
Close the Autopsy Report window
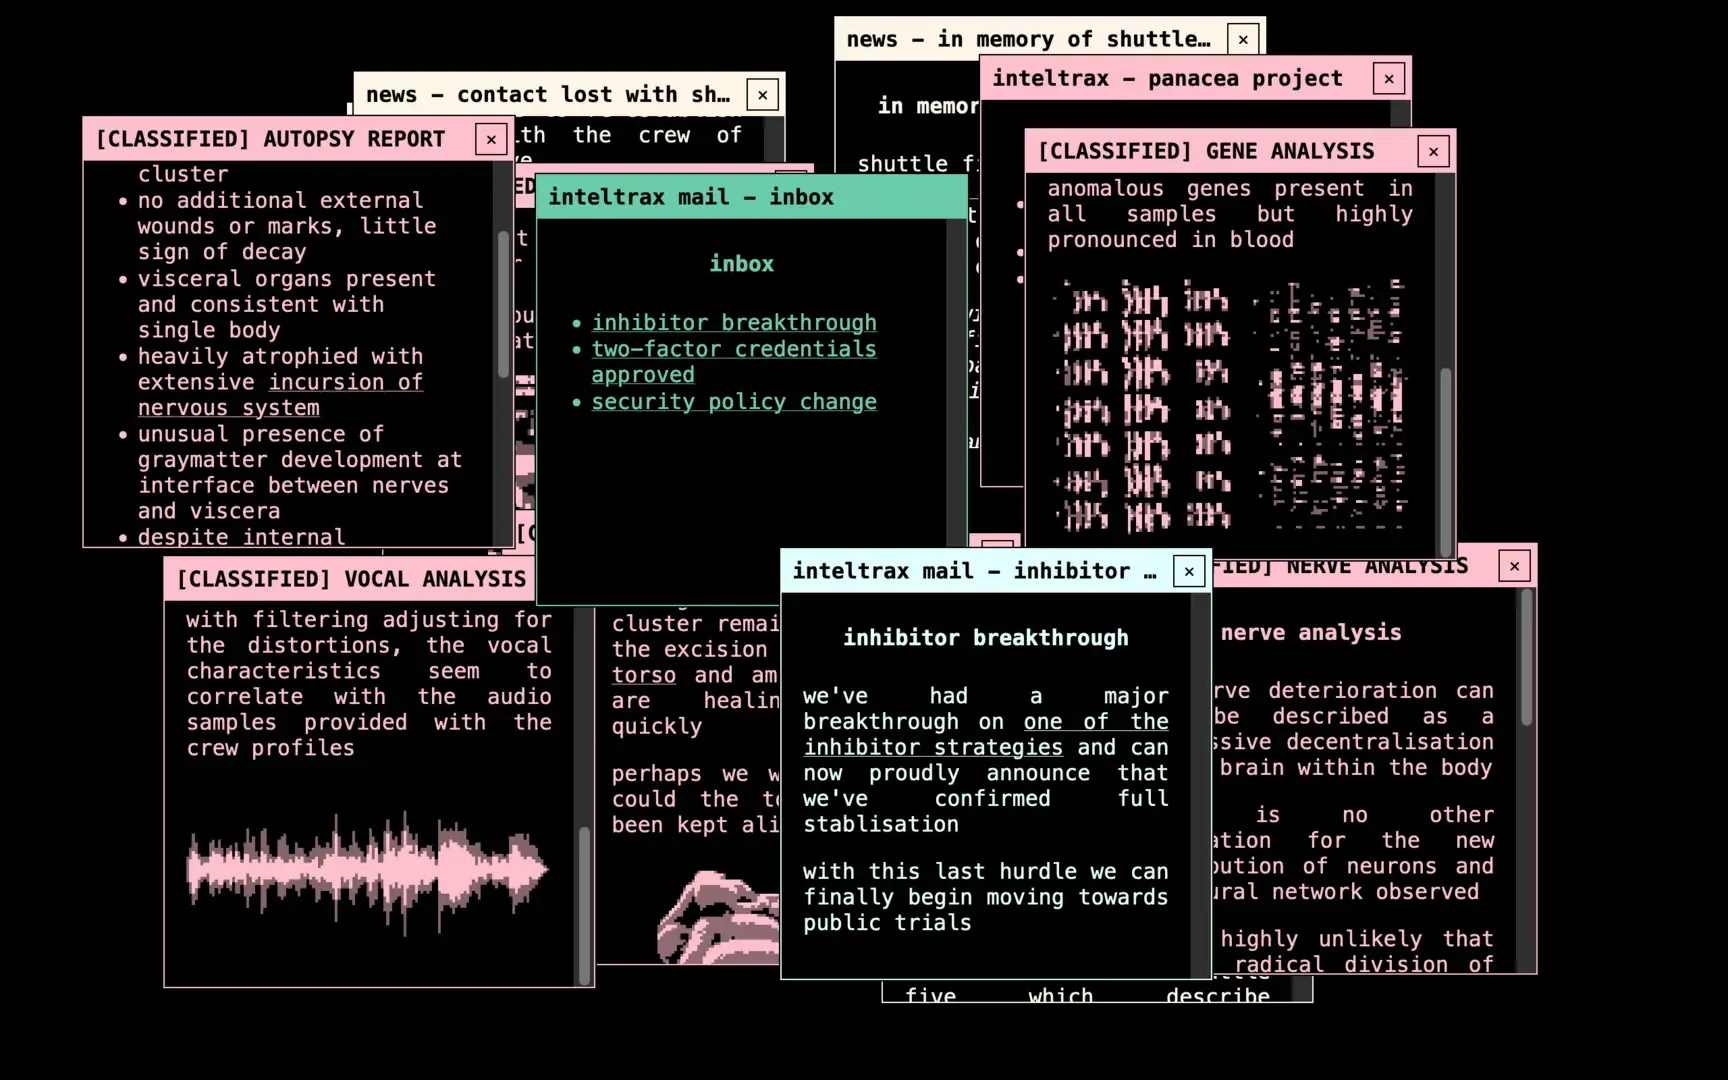(491, 140)
